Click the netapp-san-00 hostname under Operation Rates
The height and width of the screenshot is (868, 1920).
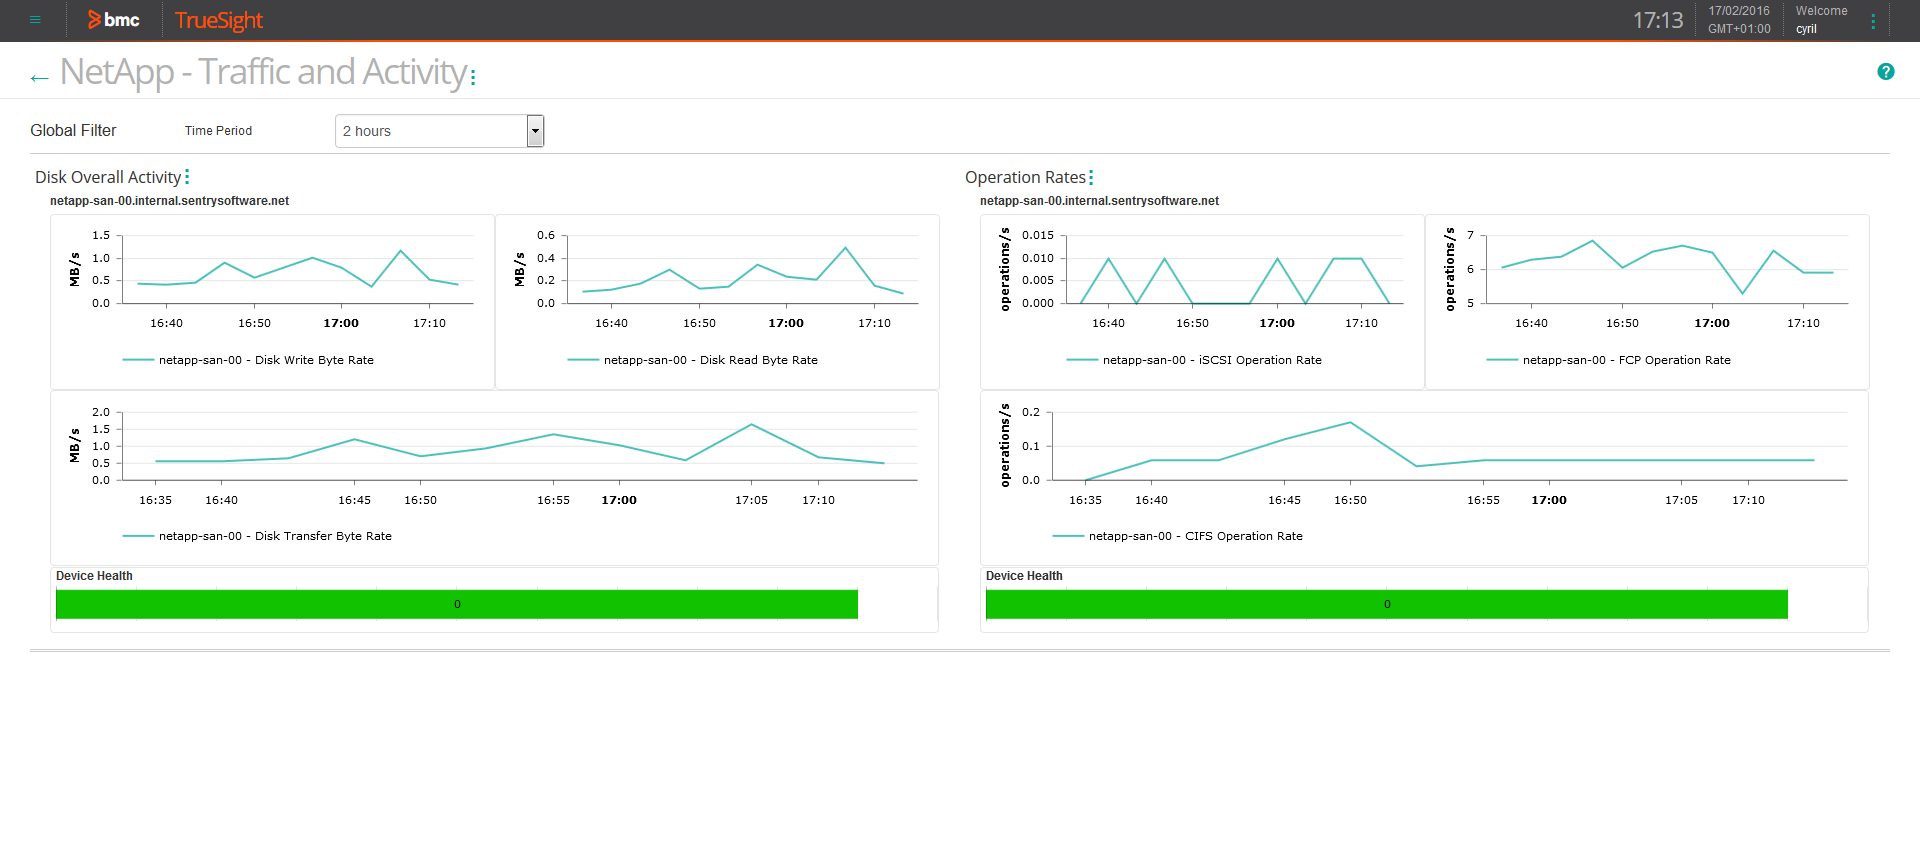click(1099, 201)
